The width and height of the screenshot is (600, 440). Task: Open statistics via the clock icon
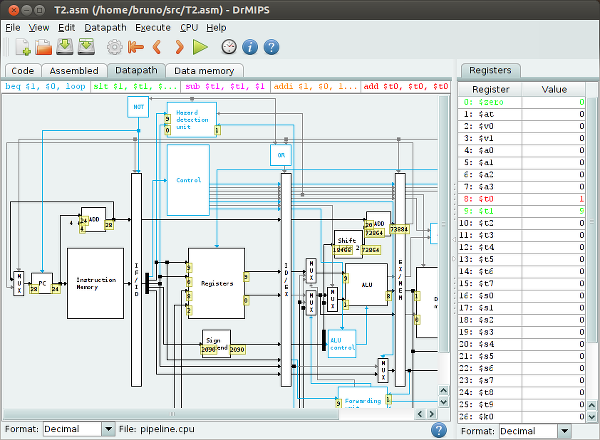tap(229, 47)
